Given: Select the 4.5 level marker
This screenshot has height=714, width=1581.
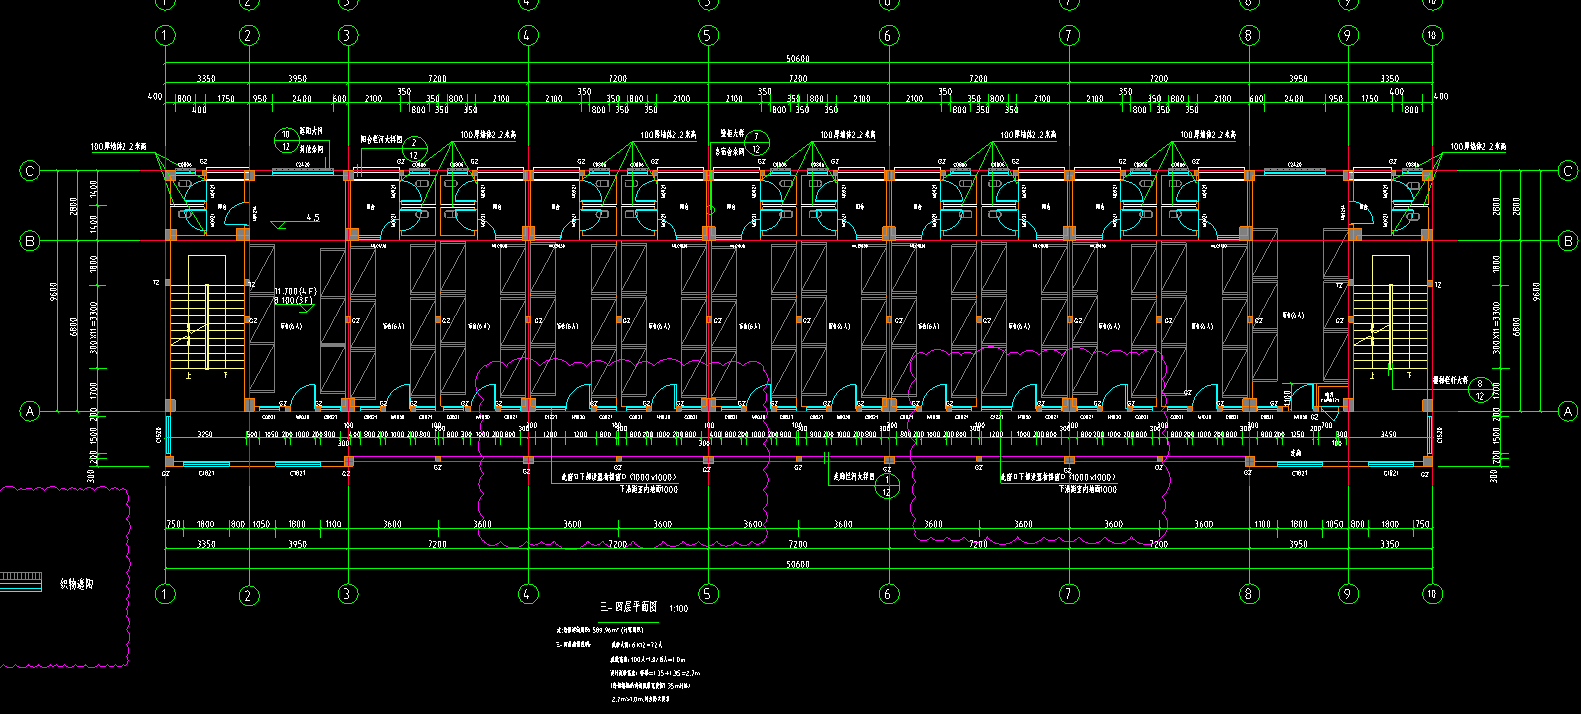Looking at the screenshot, I should click(312, 217).
